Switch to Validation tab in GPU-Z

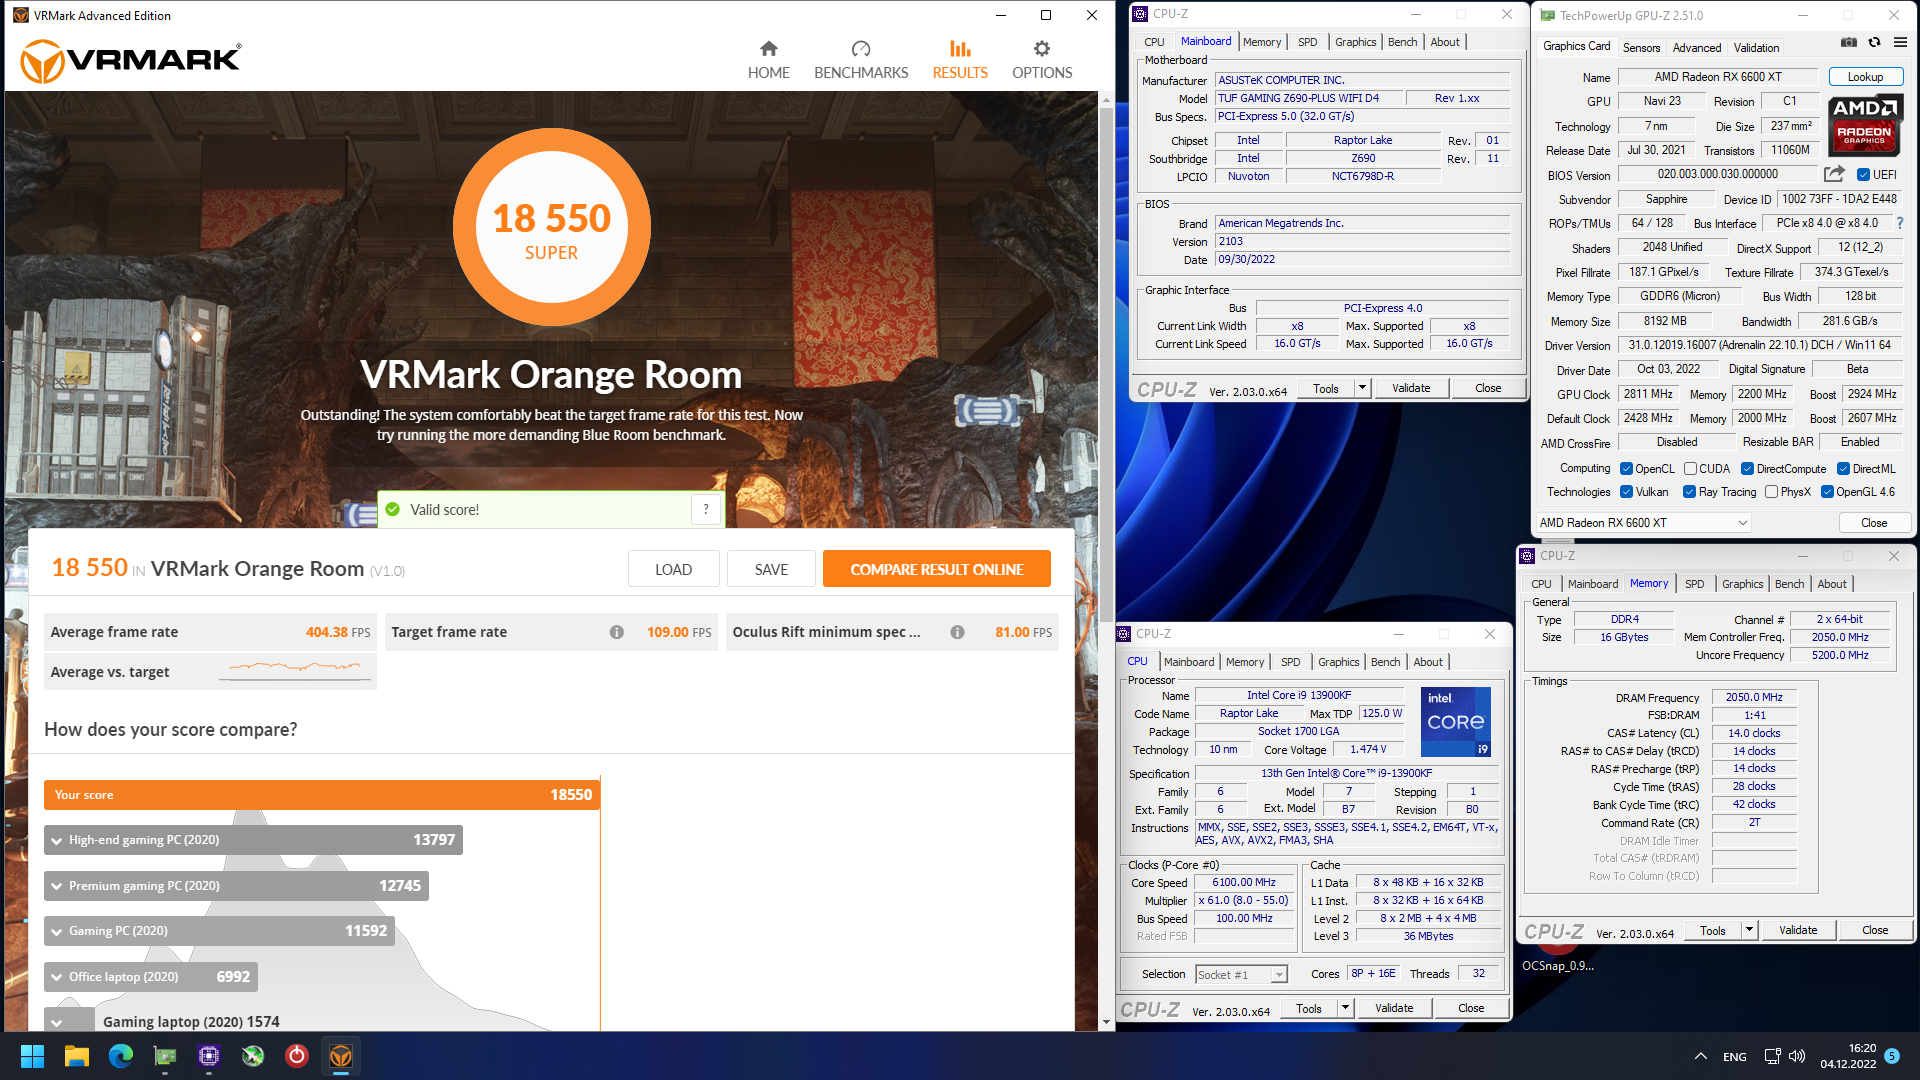1756,47
